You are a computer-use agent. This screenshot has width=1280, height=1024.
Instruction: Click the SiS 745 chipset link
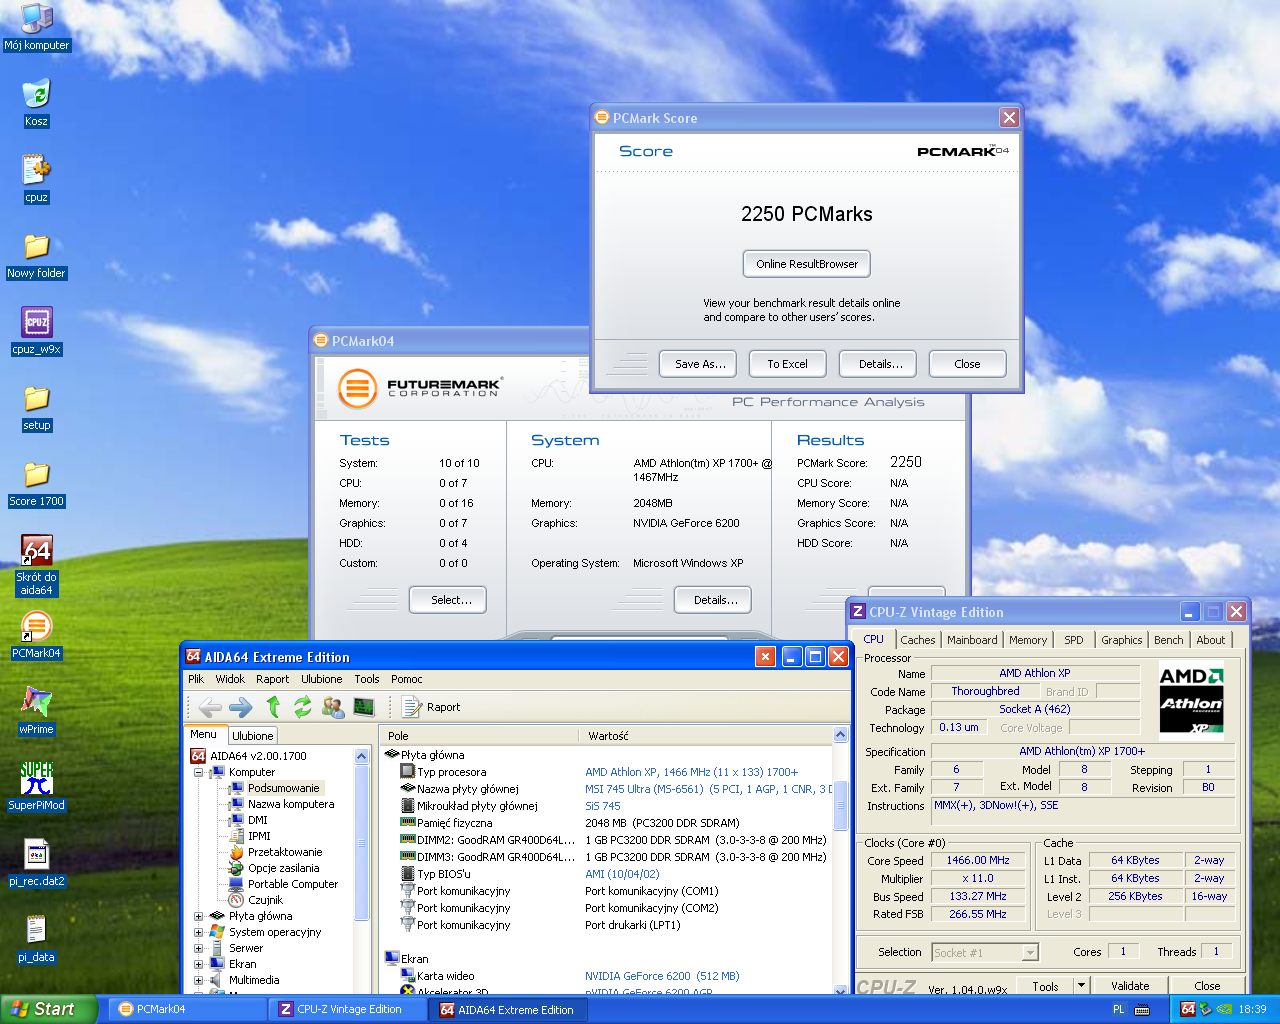click(603, 806)
